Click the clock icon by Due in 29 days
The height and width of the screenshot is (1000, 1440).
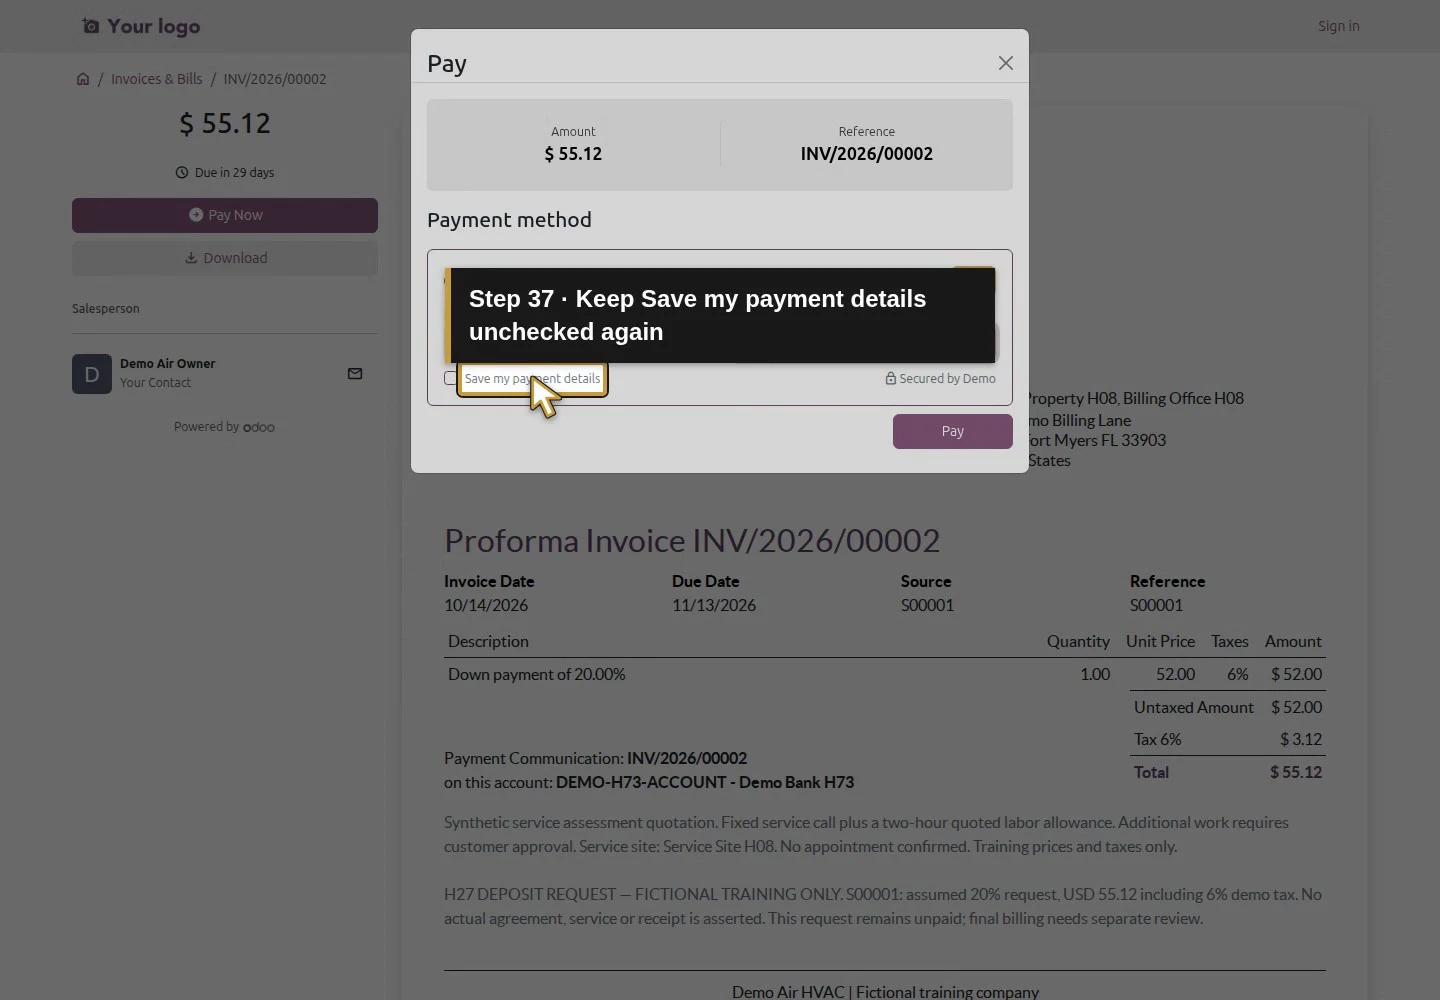click(182, 172)
